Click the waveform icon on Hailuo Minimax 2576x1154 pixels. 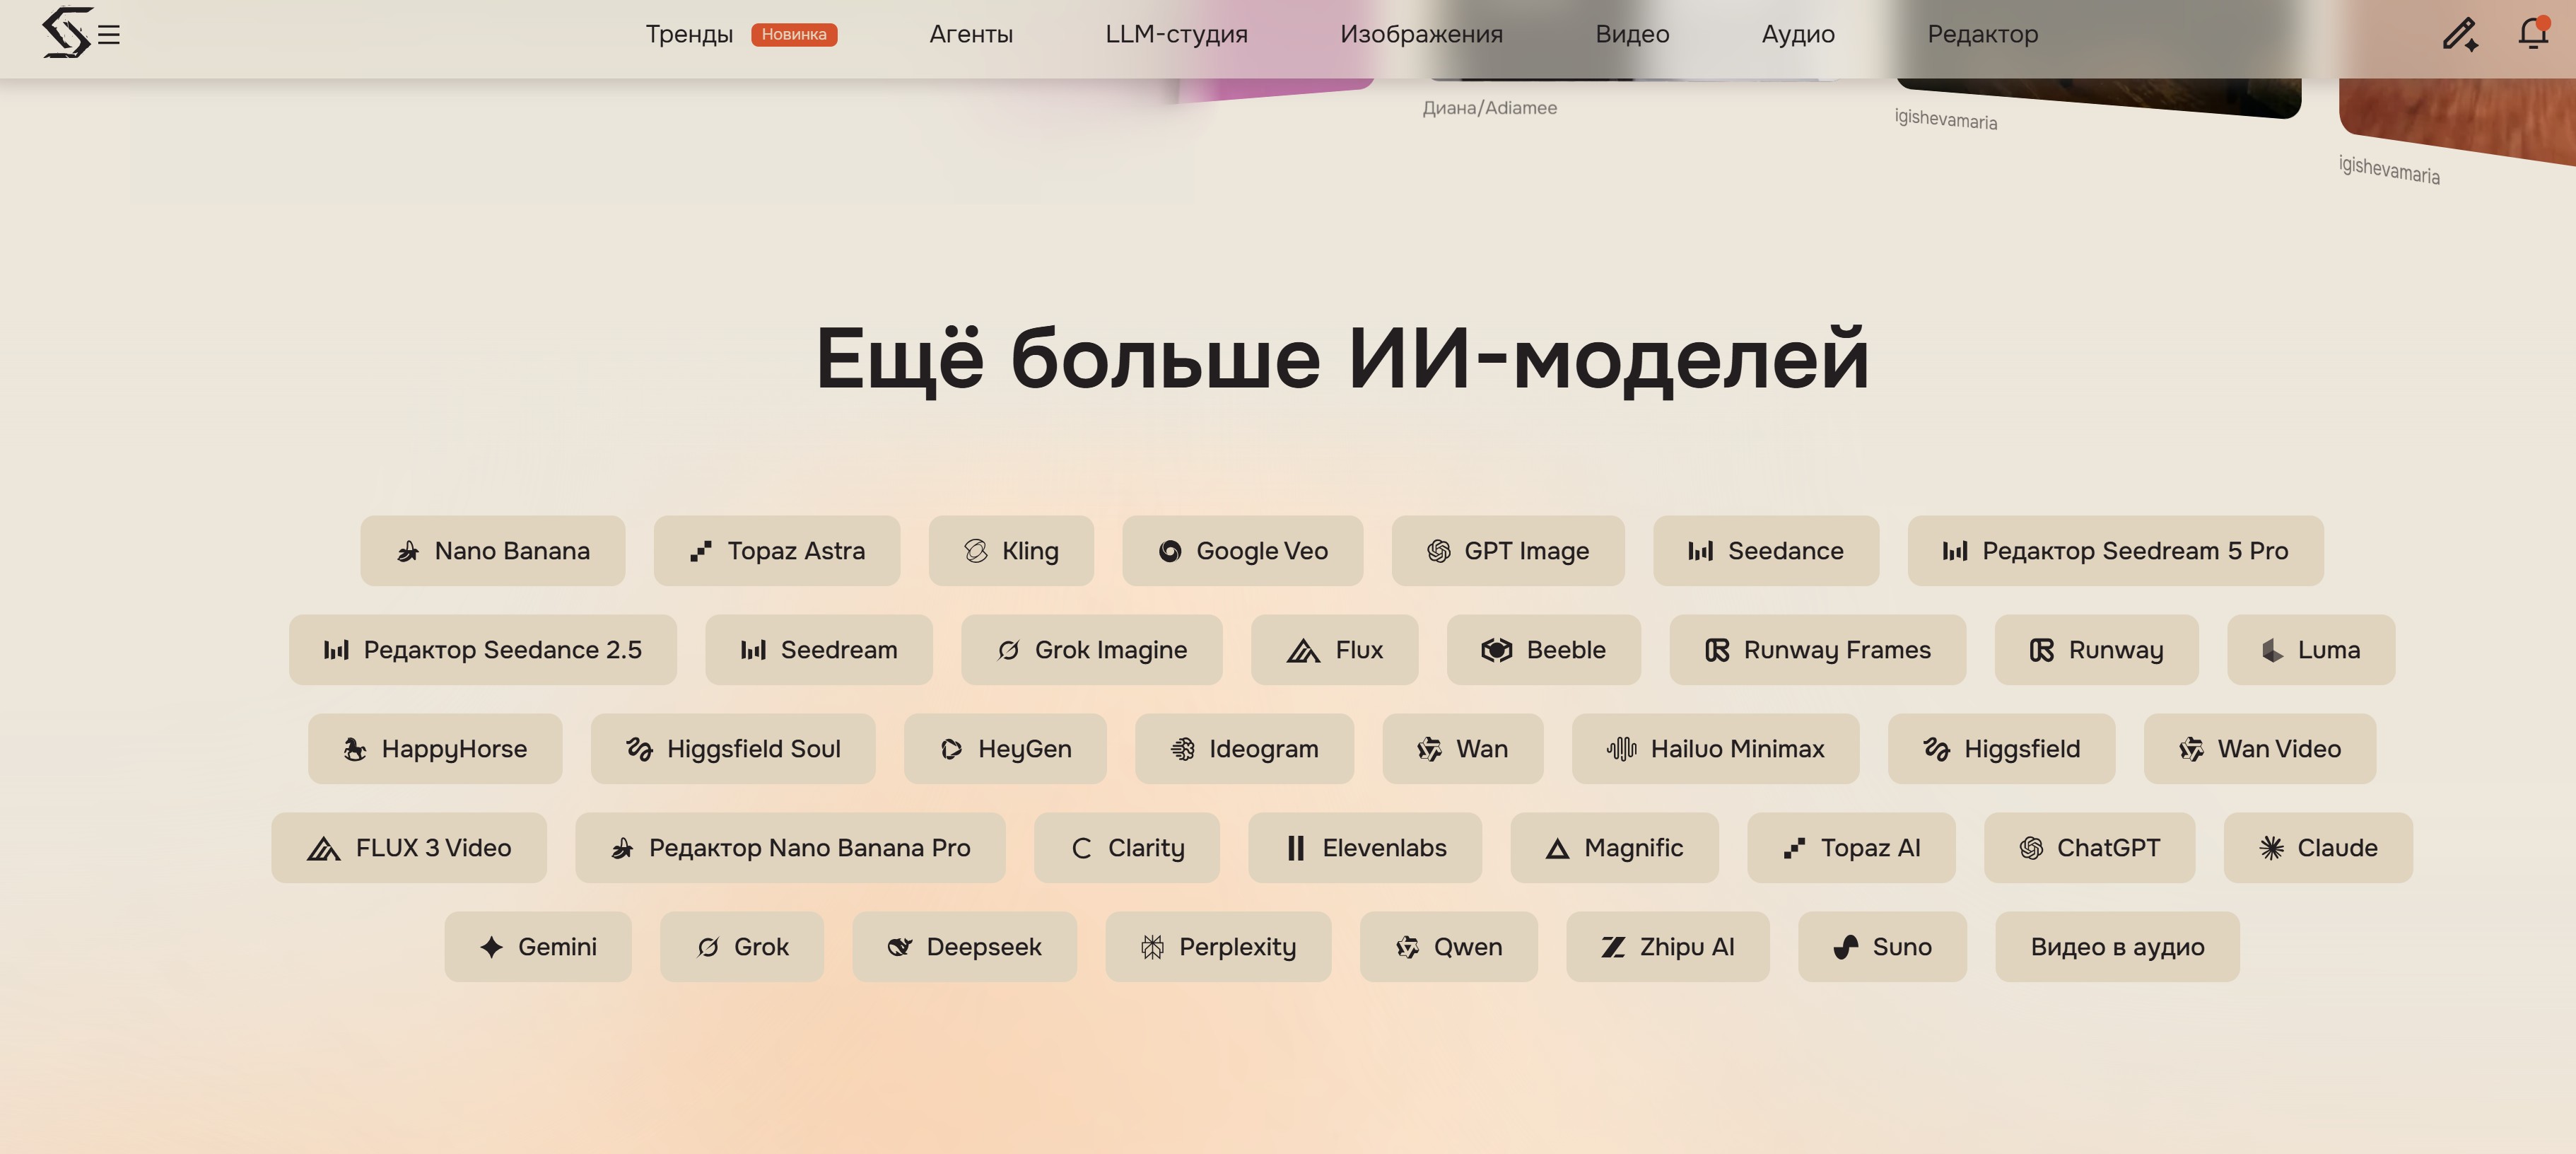(1621, 749)
